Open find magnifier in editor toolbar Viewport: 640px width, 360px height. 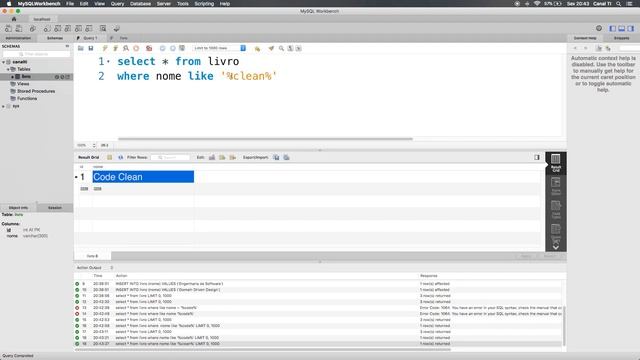tap(281, 49)
